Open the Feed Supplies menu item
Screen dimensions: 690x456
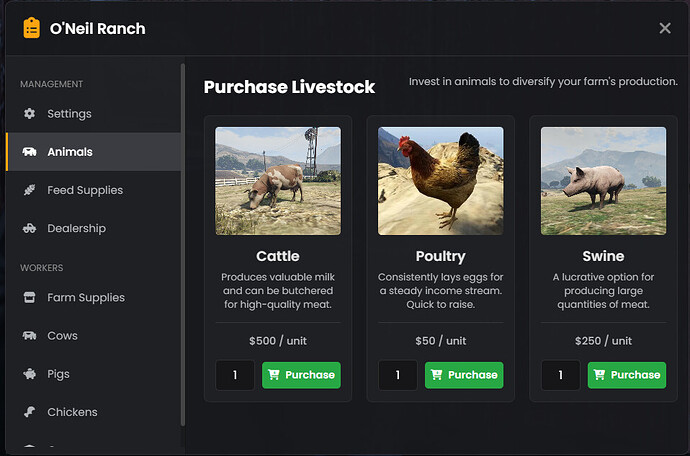point(85,190)
